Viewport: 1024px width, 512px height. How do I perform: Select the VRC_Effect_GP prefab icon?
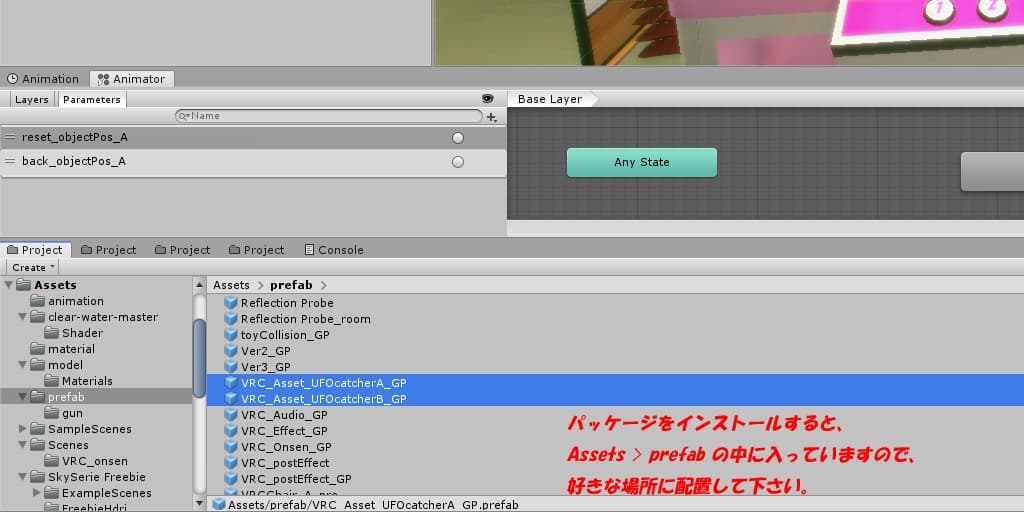(x=231, y=431)
